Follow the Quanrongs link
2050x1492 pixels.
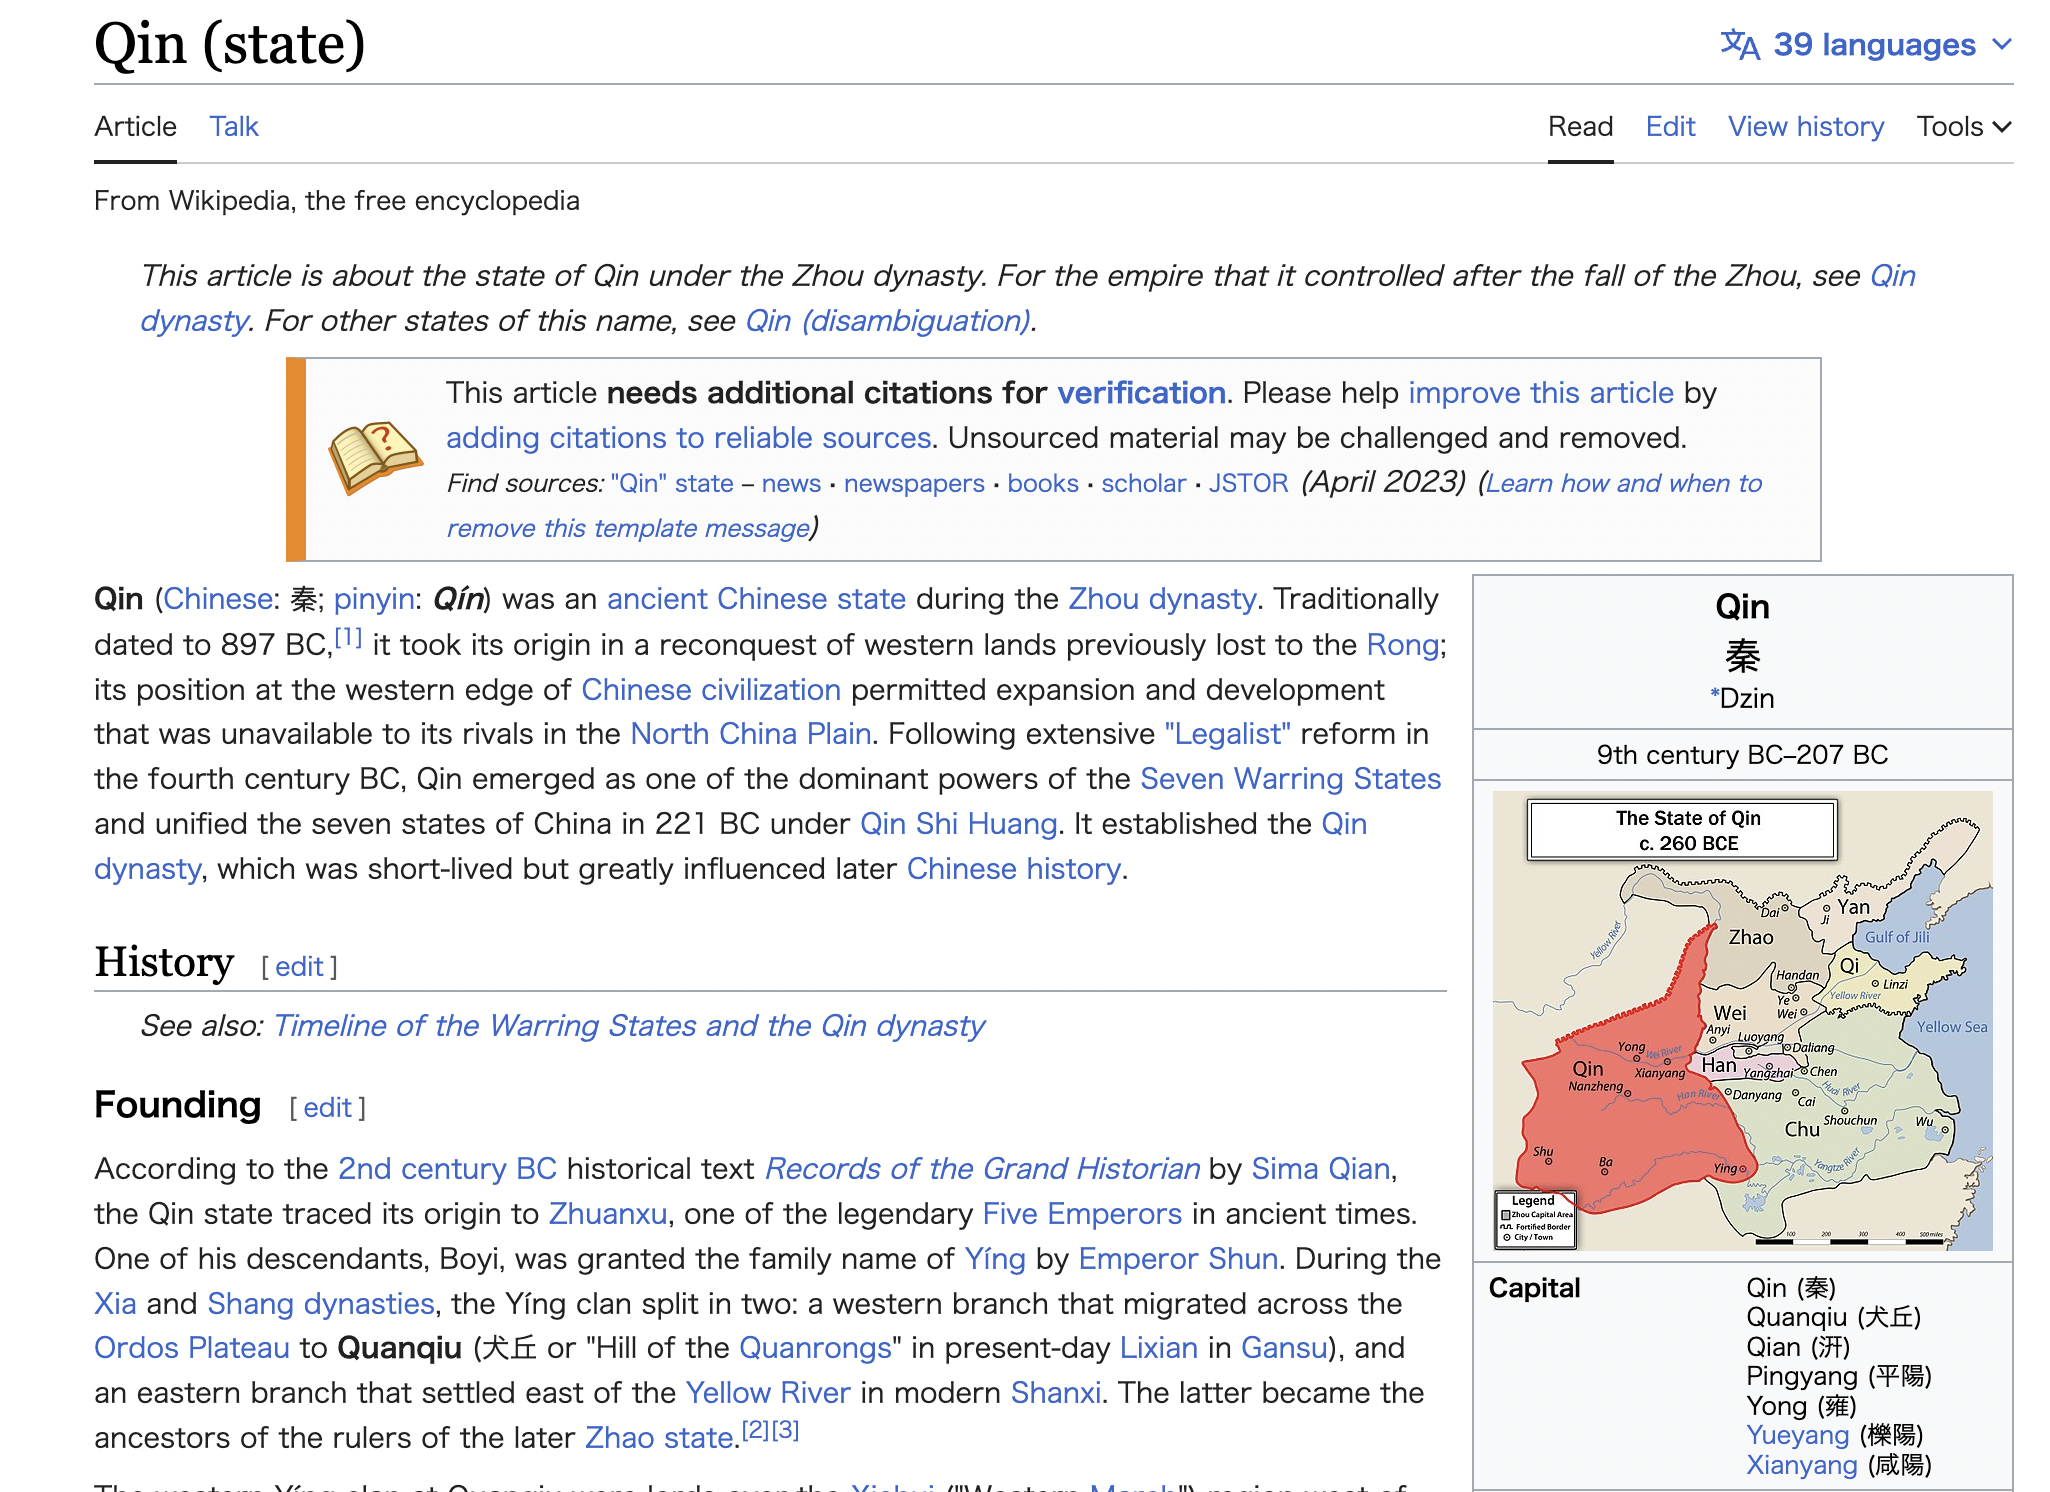tap(815, 1347)
